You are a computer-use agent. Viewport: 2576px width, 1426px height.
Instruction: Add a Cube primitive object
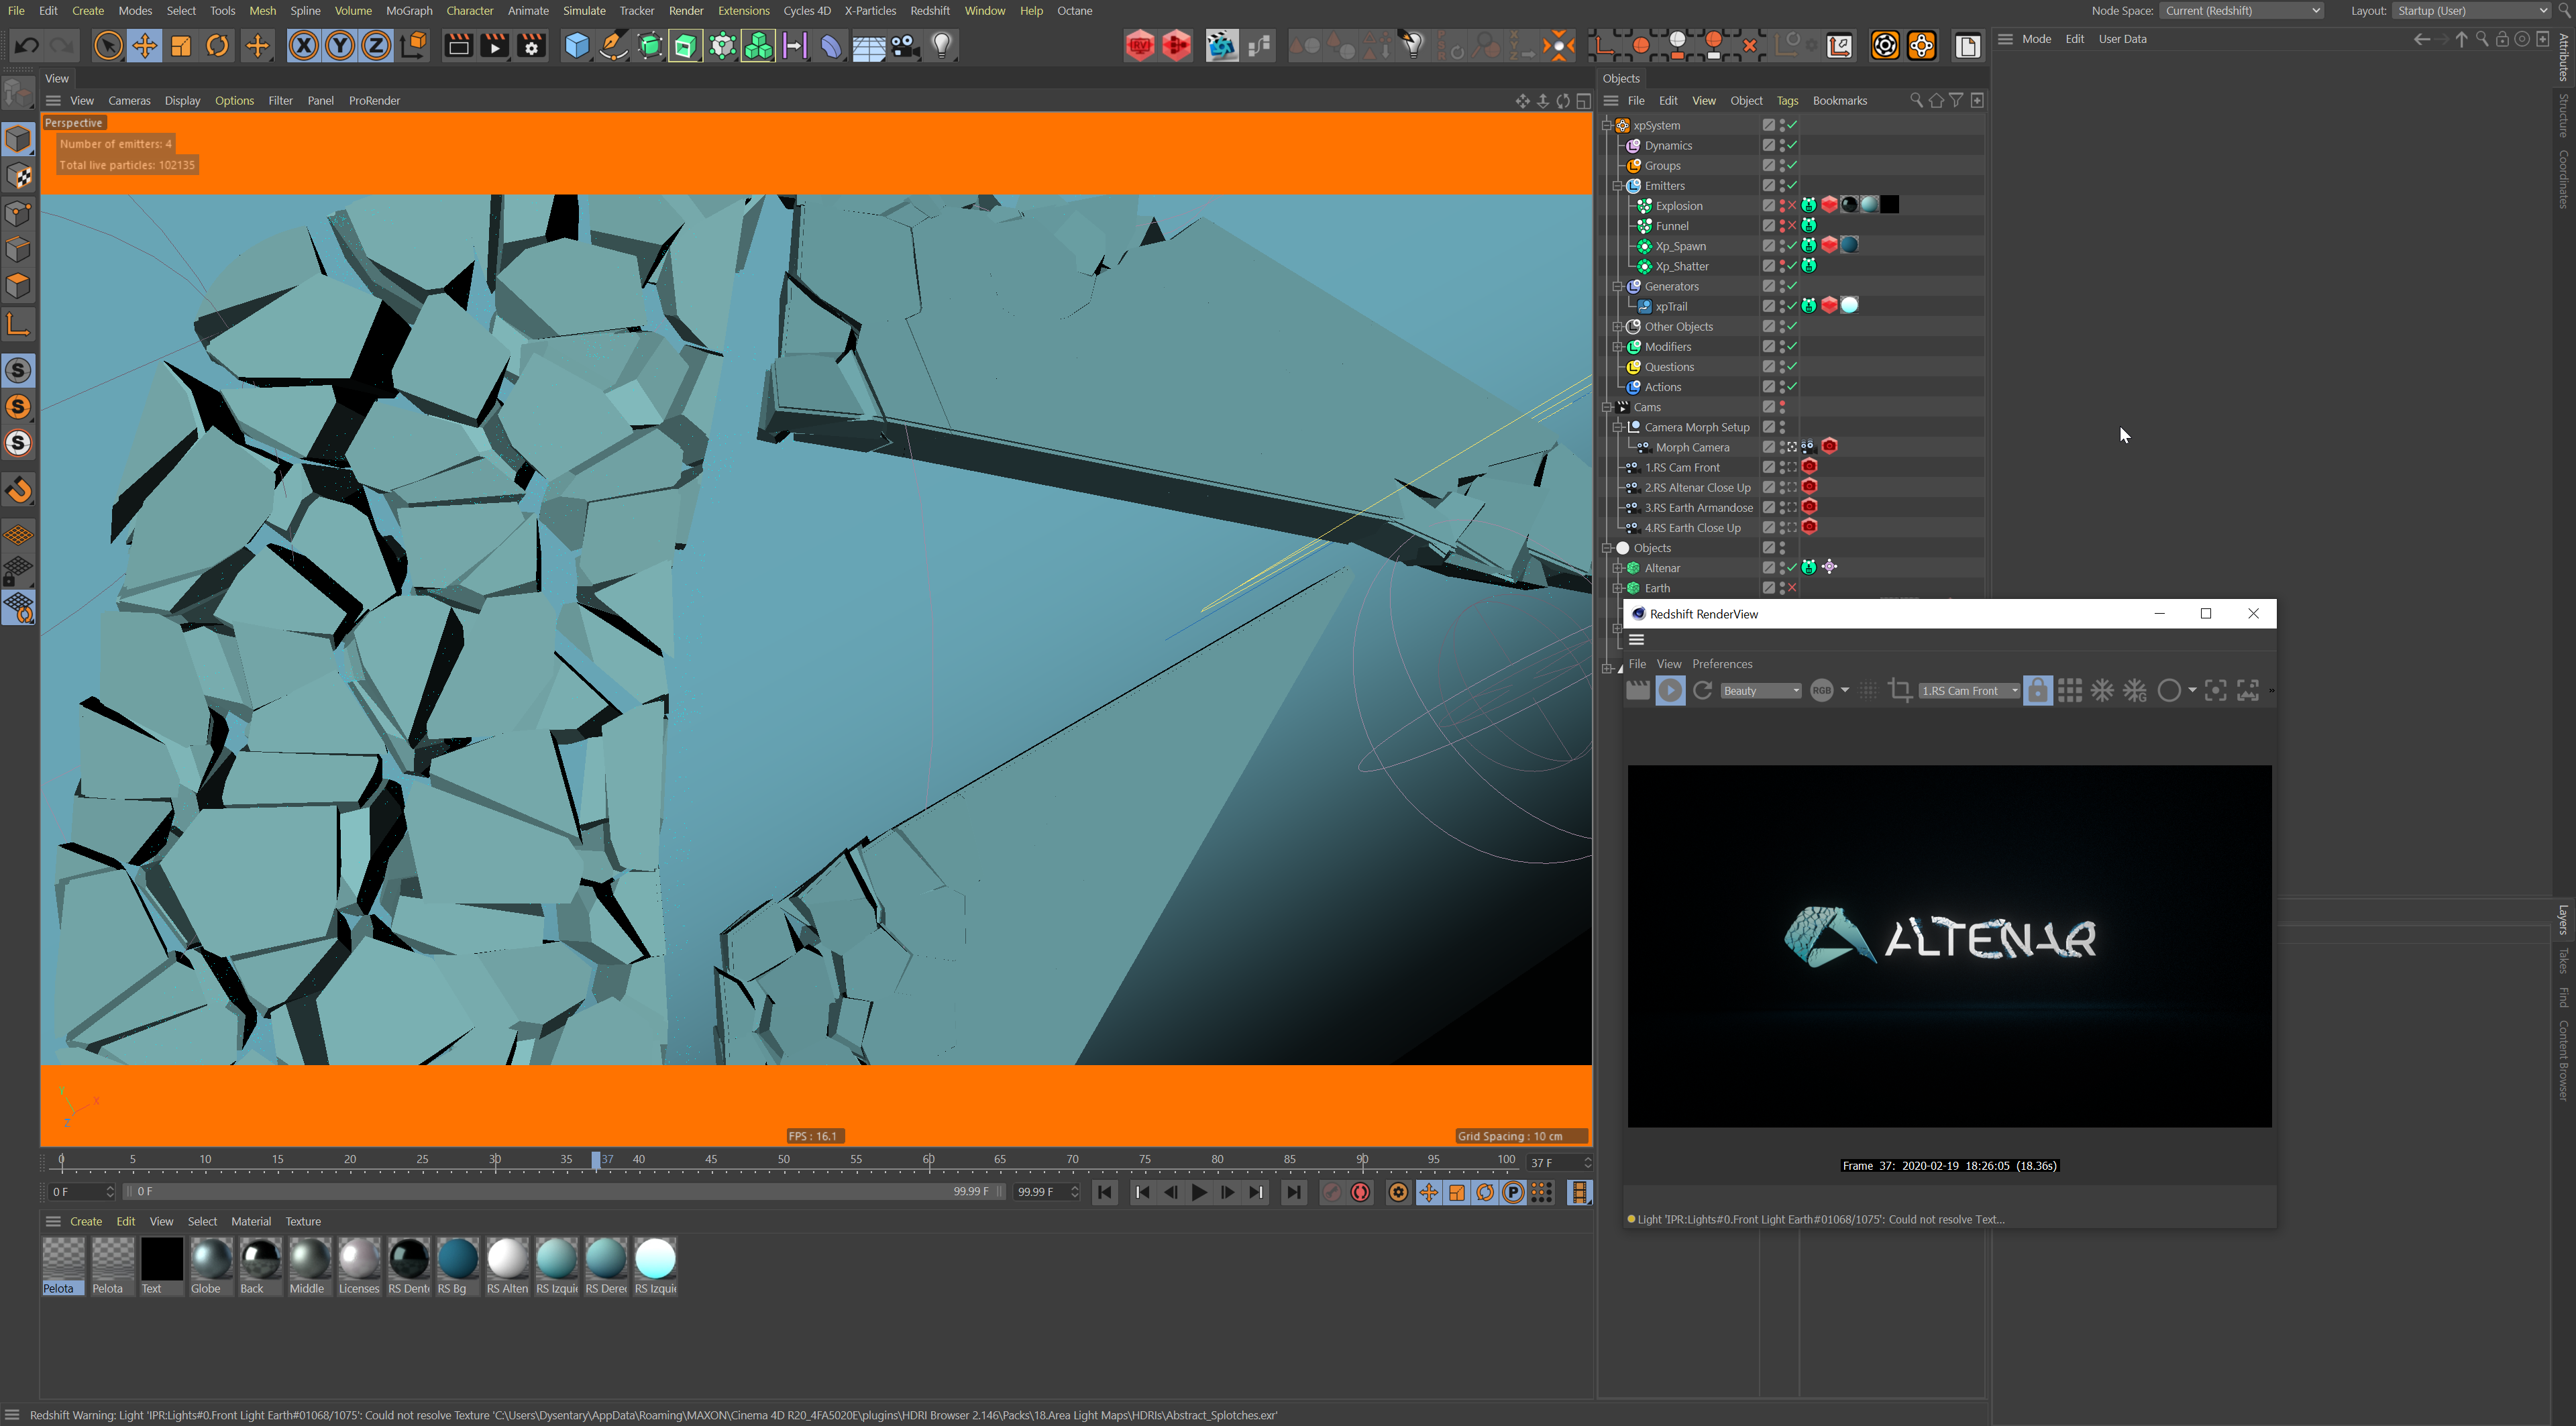tap(576, 46)
